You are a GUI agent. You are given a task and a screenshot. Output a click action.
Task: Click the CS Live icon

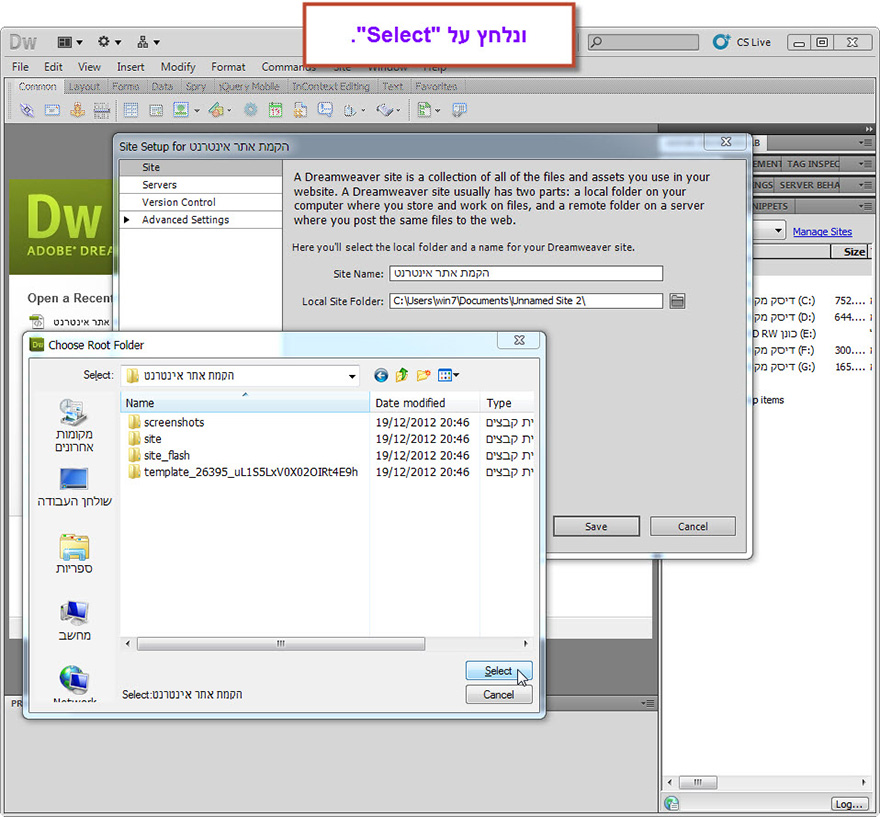click(x=721, y=42)
